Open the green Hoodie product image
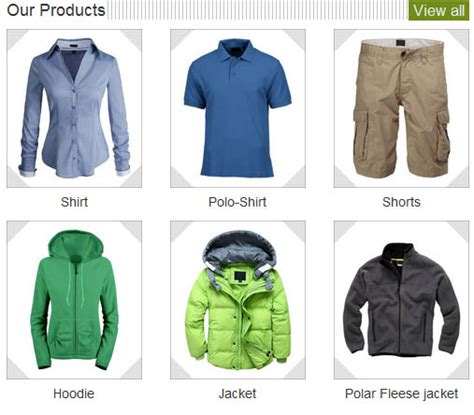This screenshot has height=415, width=474. [74, 300]
